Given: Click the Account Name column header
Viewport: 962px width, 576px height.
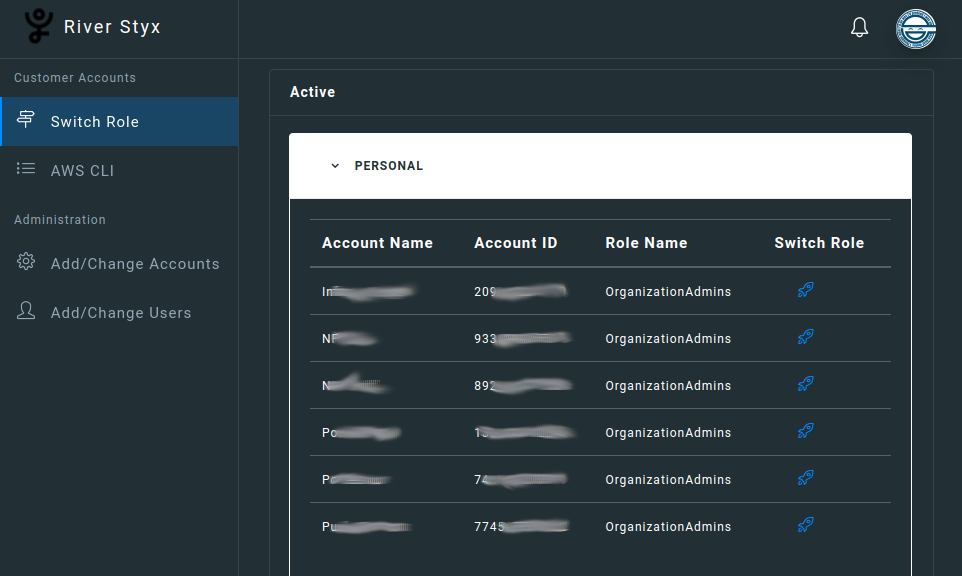Looking at the screenshot, I should pos(377,242).
